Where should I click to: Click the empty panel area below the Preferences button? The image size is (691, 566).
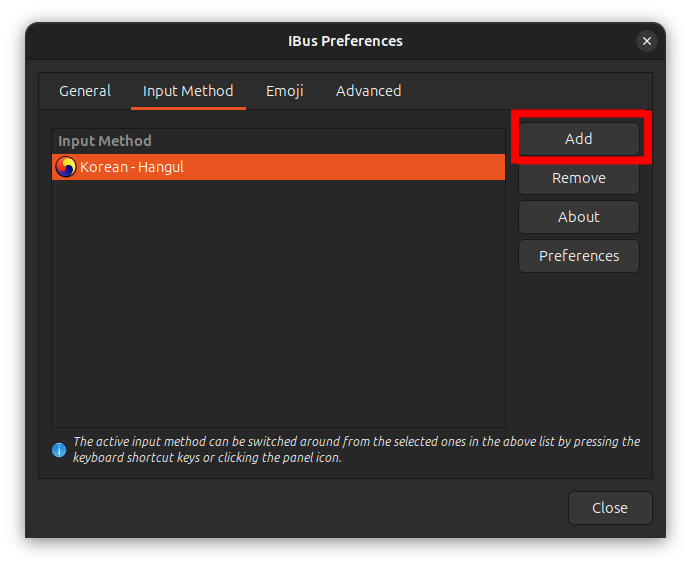pos(578,350)
